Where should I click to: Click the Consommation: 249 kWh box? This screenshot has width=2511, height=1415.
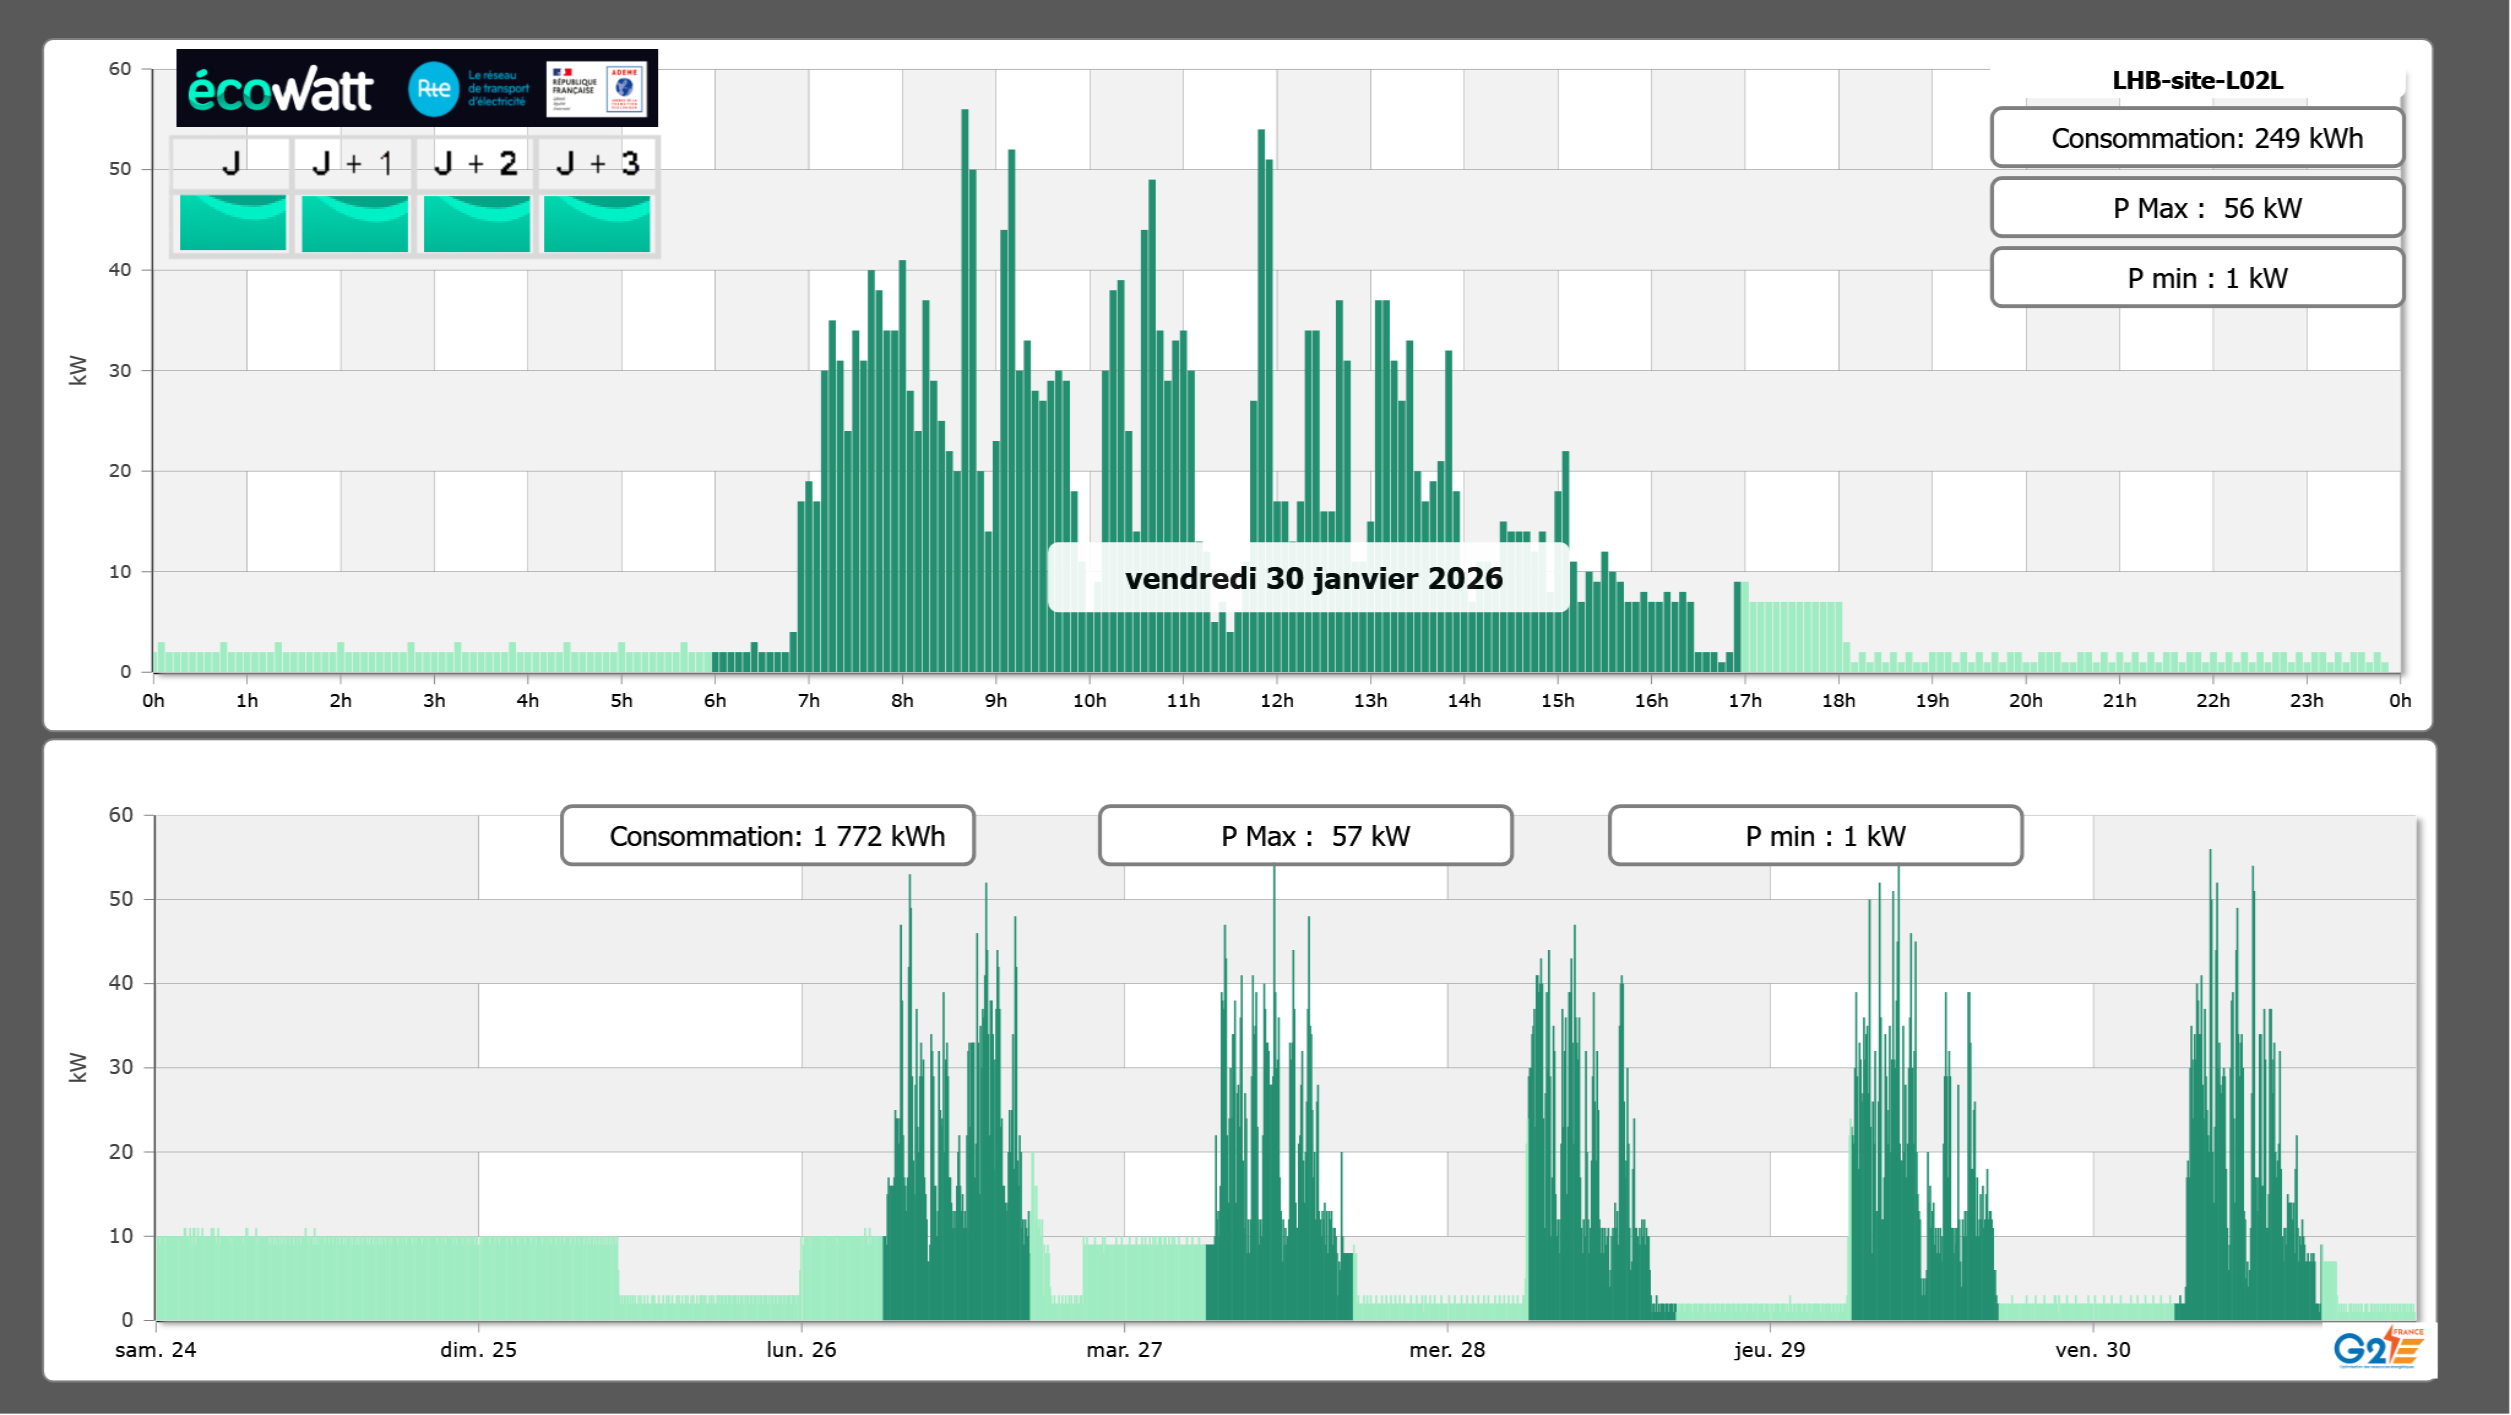point(2196,138)
